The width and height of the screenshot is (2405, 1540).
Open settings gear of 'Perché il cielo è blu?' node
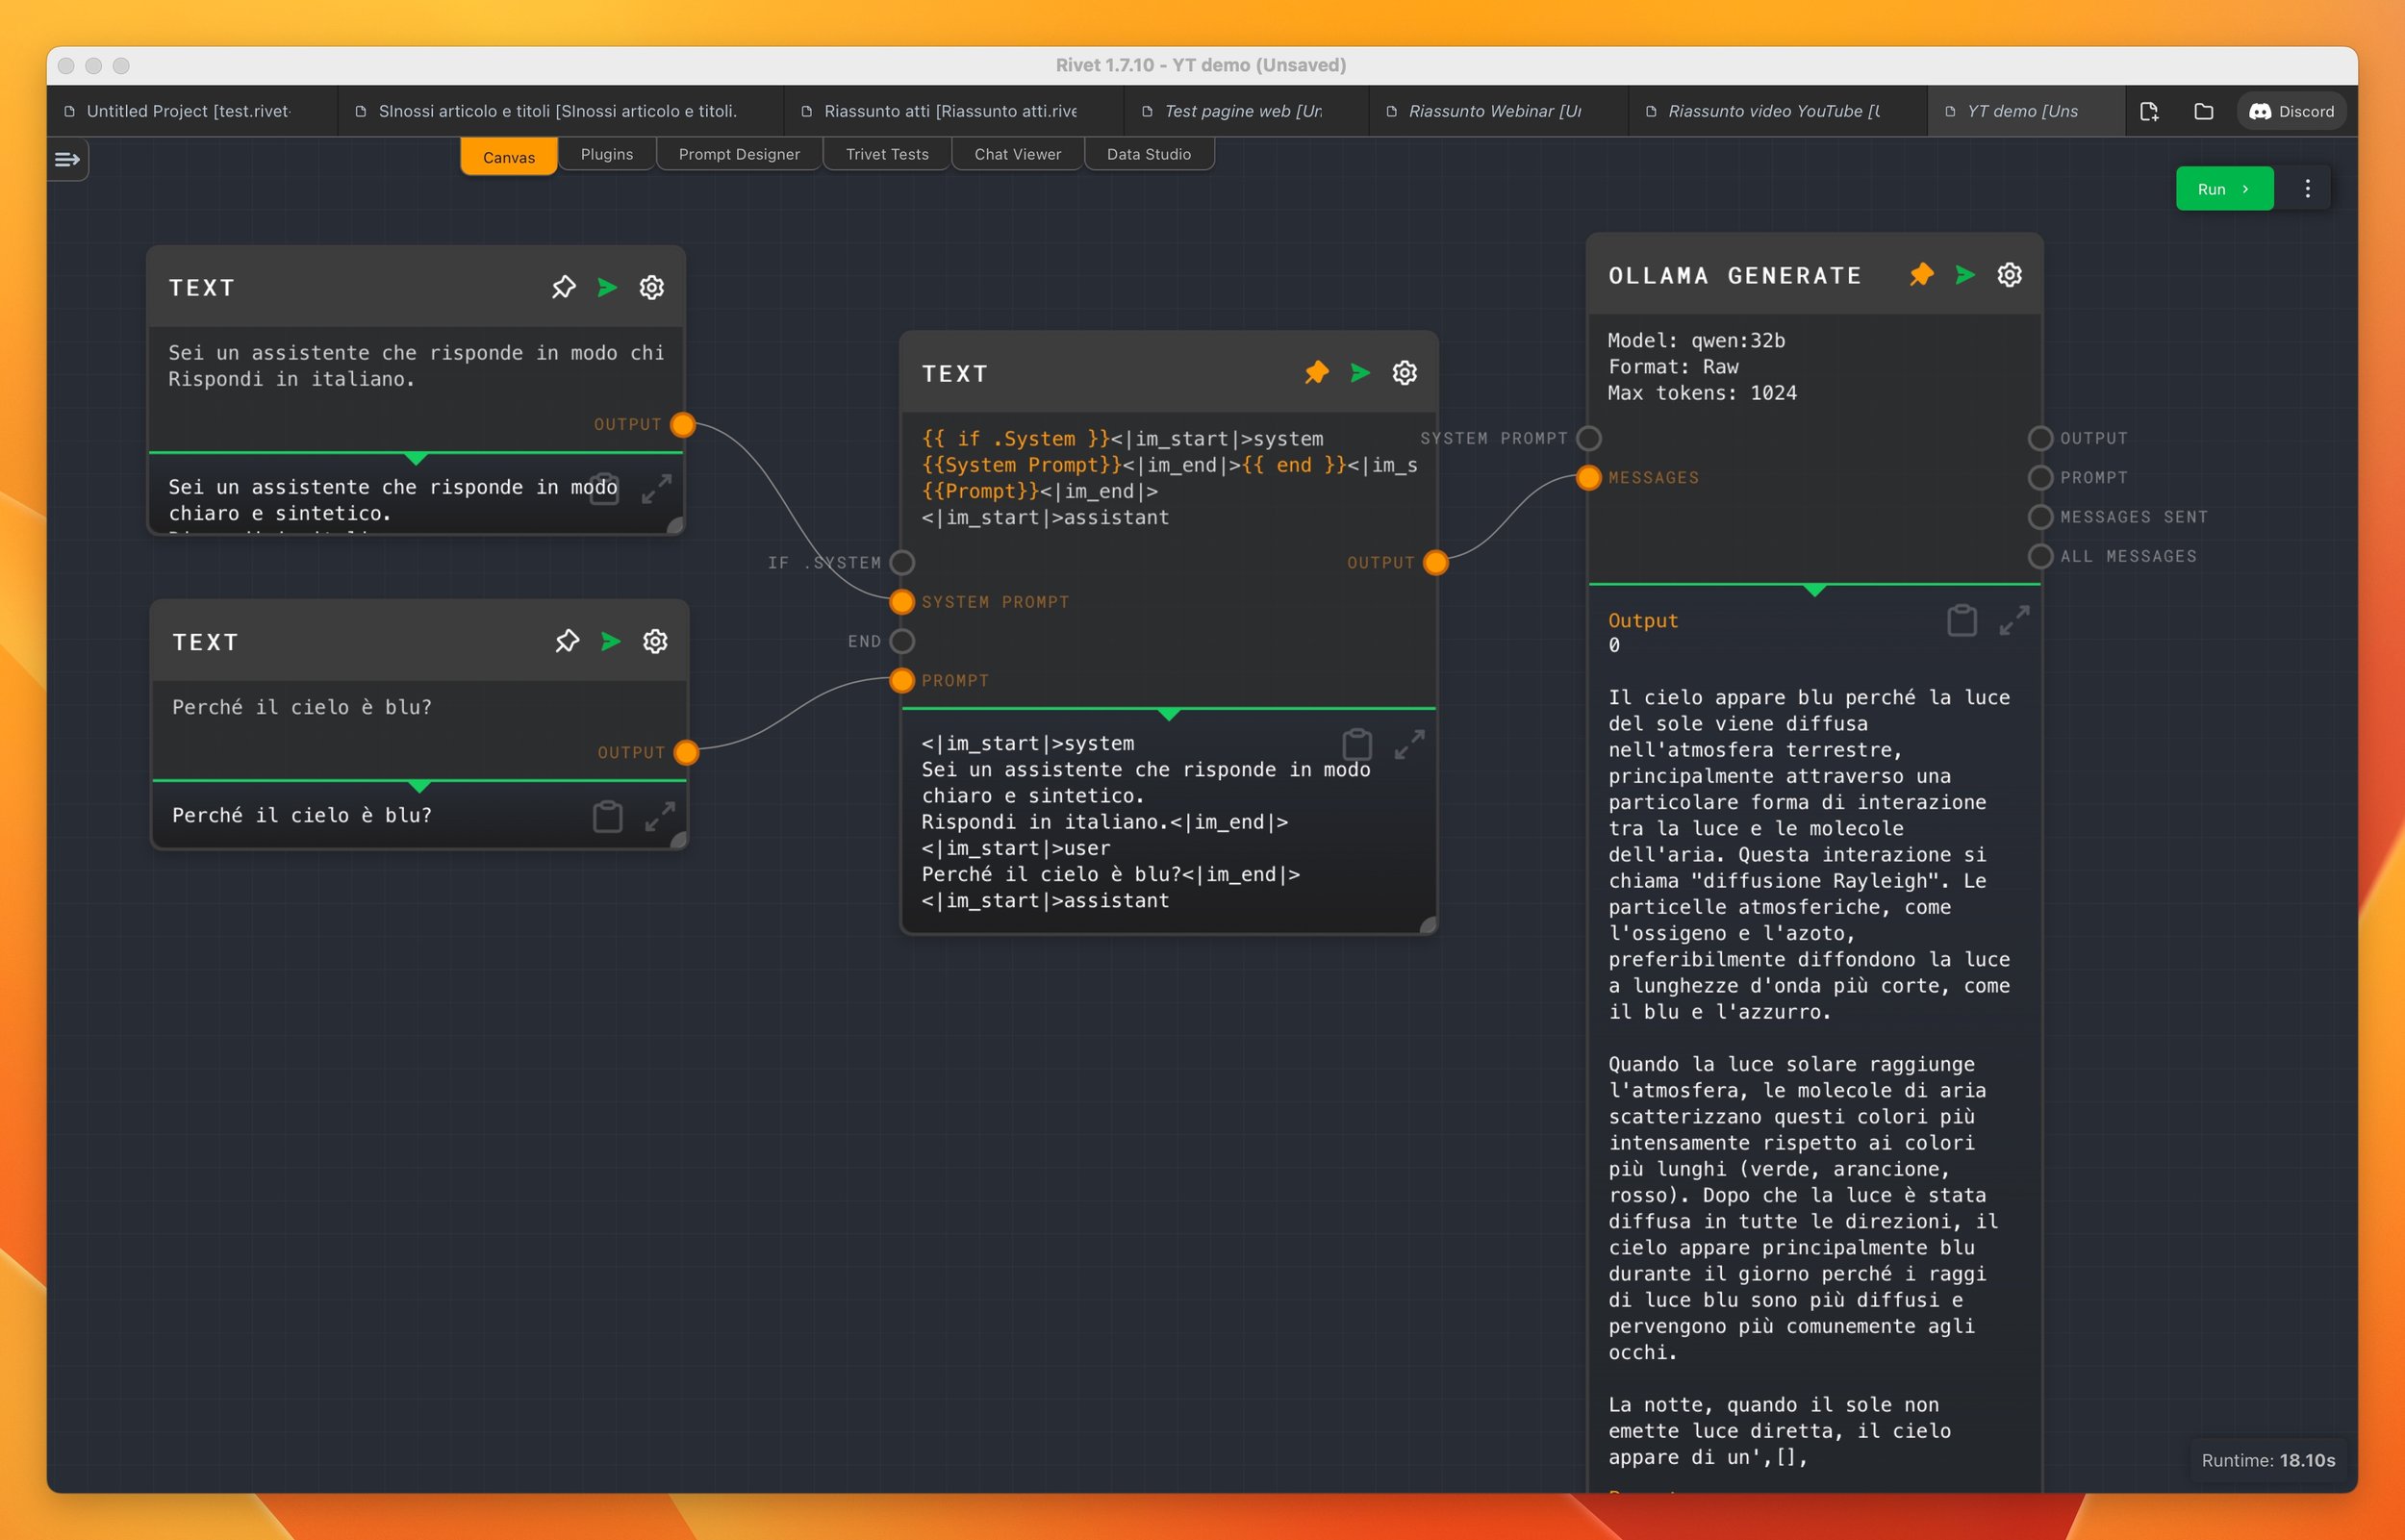pos(655,641)
